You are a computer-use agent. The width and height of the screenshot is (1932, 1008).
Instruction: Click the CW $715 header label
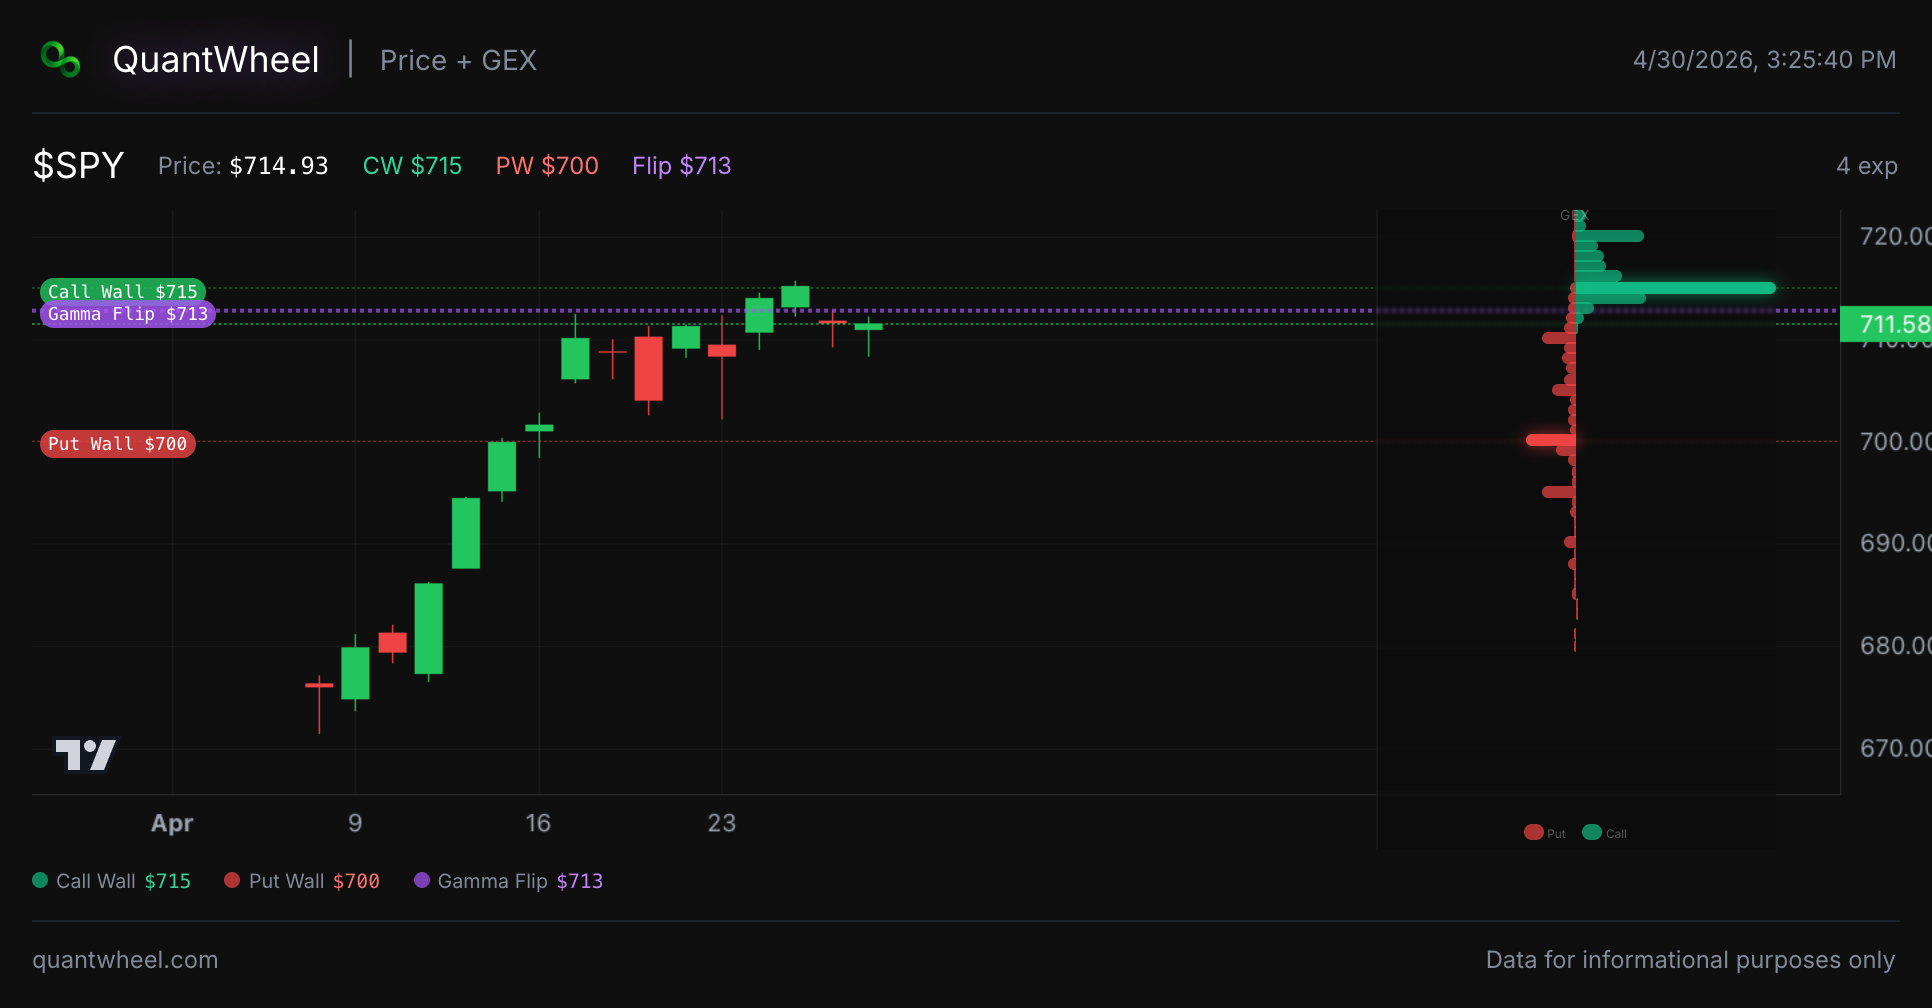[412, 166]
